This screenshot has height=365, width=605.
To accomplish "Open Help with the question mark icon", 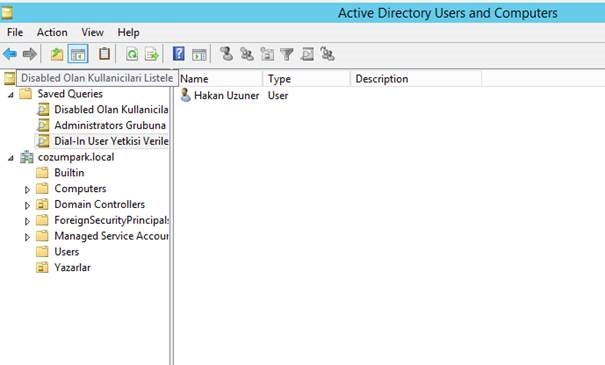I will tap(178, 54).
